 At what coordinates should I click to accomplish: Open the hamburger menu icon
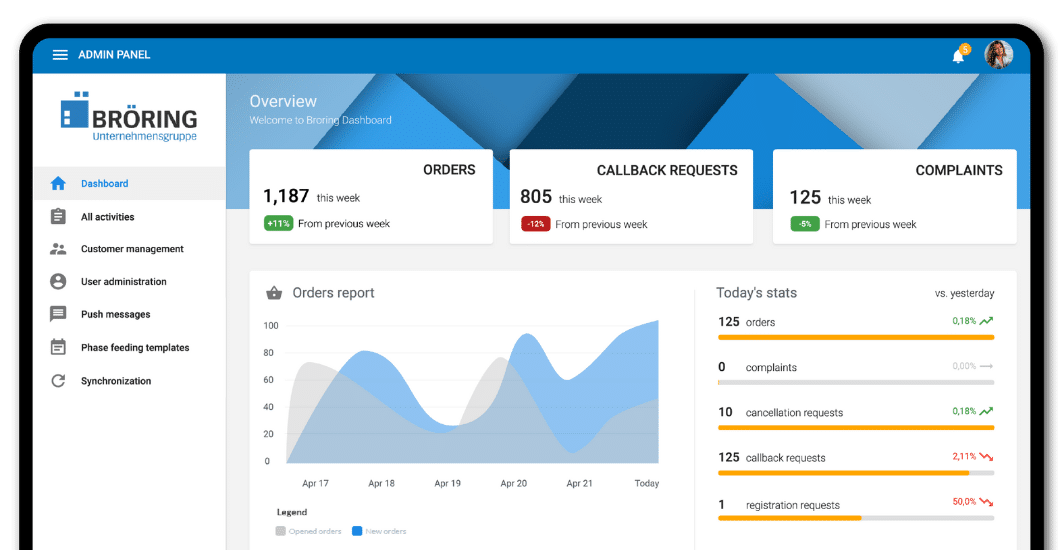pyautogui.click(x=60, y=55)
